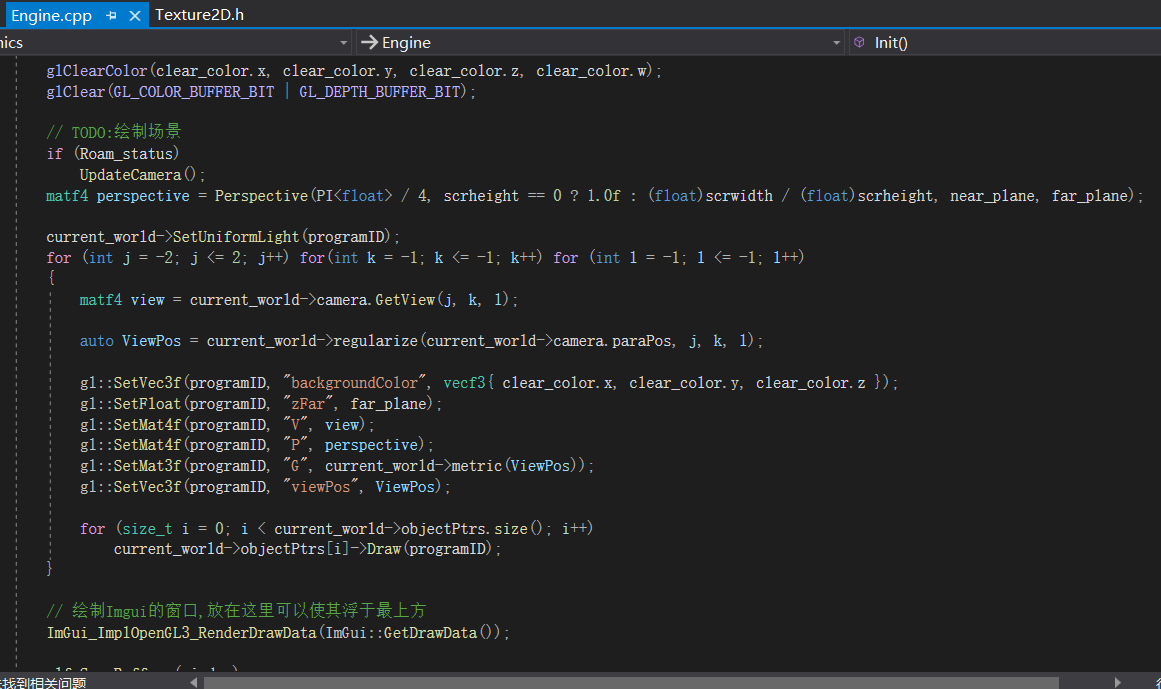1161x689 pixels.
Task: Expand the leftmost project dropdown arrow
Action: tap(344, 42)
